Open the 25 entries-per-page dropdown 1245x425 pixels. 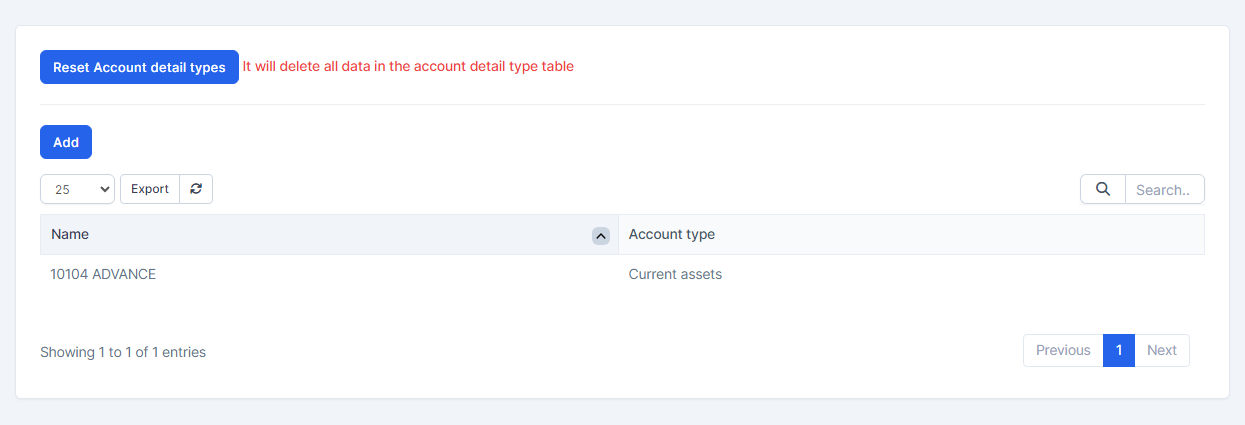point(77,189)
